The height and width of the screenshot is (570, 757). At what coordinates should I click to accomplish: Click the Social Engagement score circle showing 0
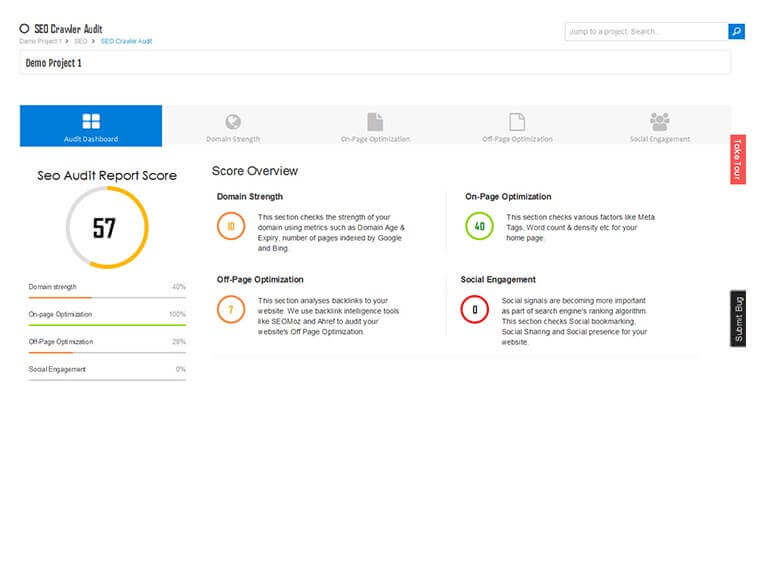tap(474, 310)
